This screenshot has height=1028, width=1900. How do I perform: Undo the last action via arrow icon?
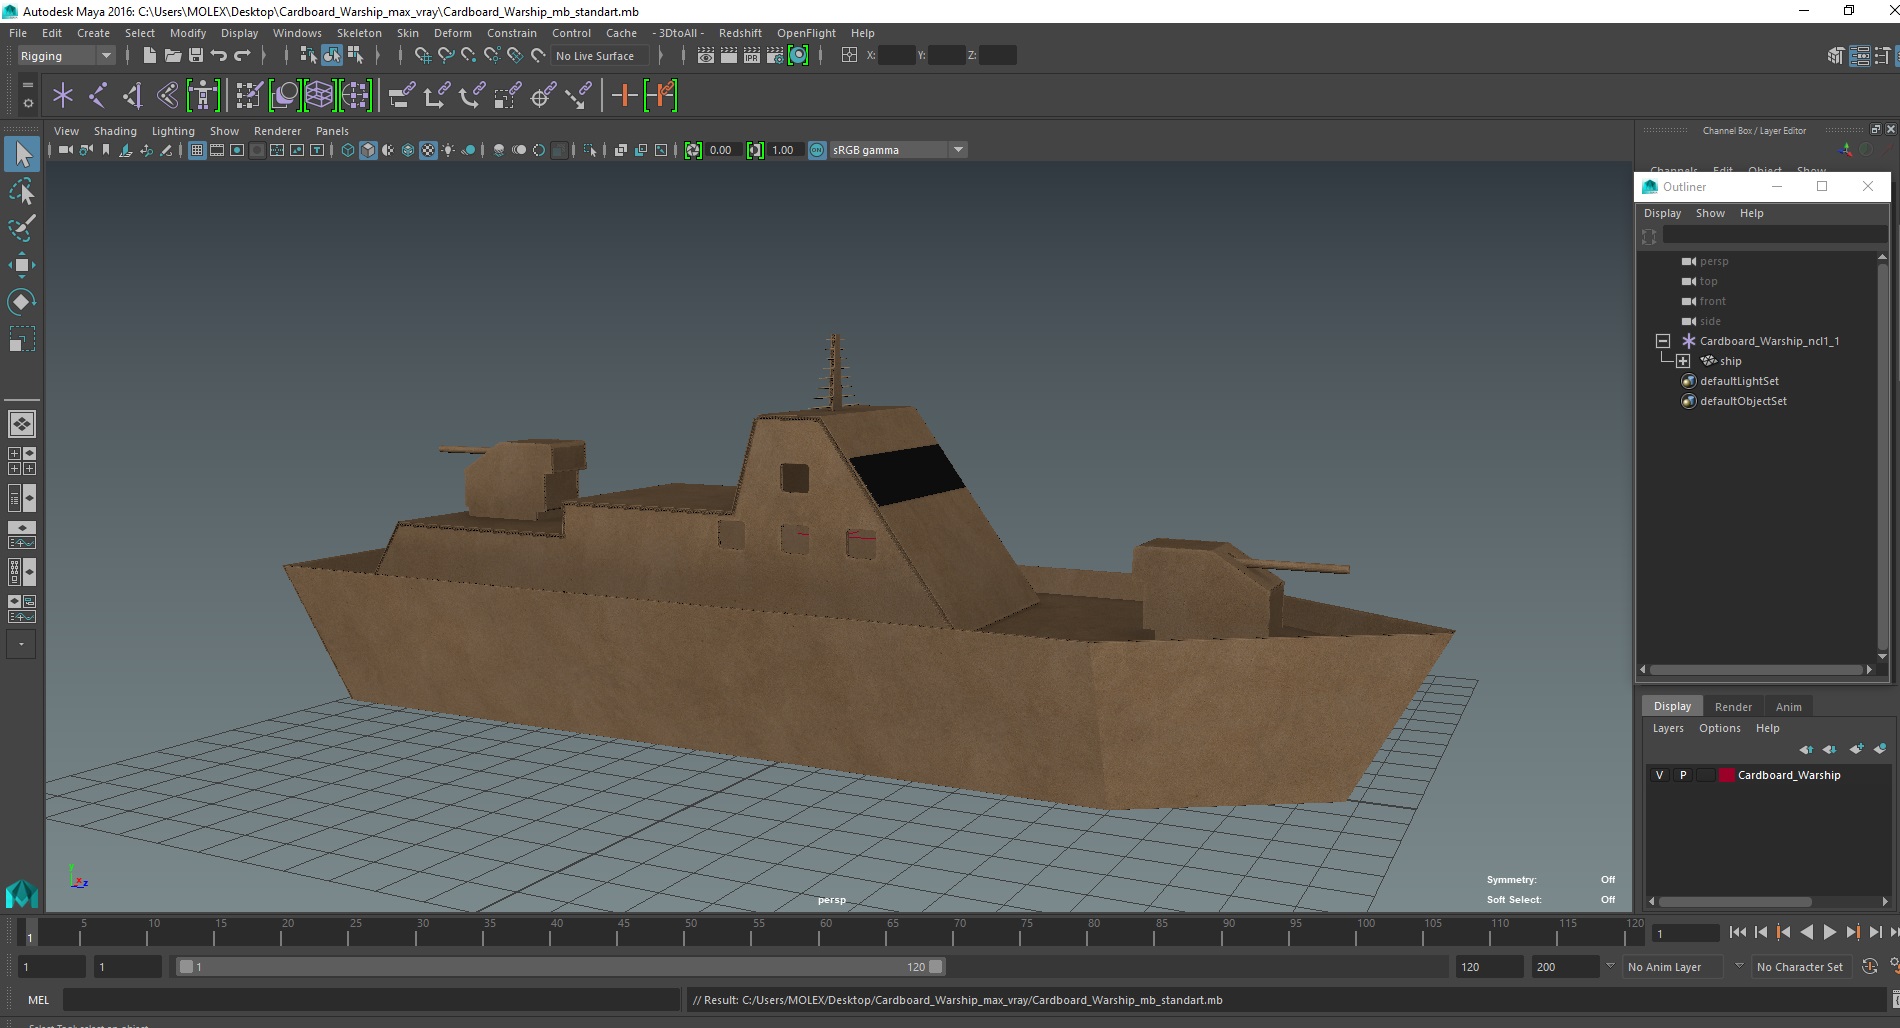(x=218, y=56)
